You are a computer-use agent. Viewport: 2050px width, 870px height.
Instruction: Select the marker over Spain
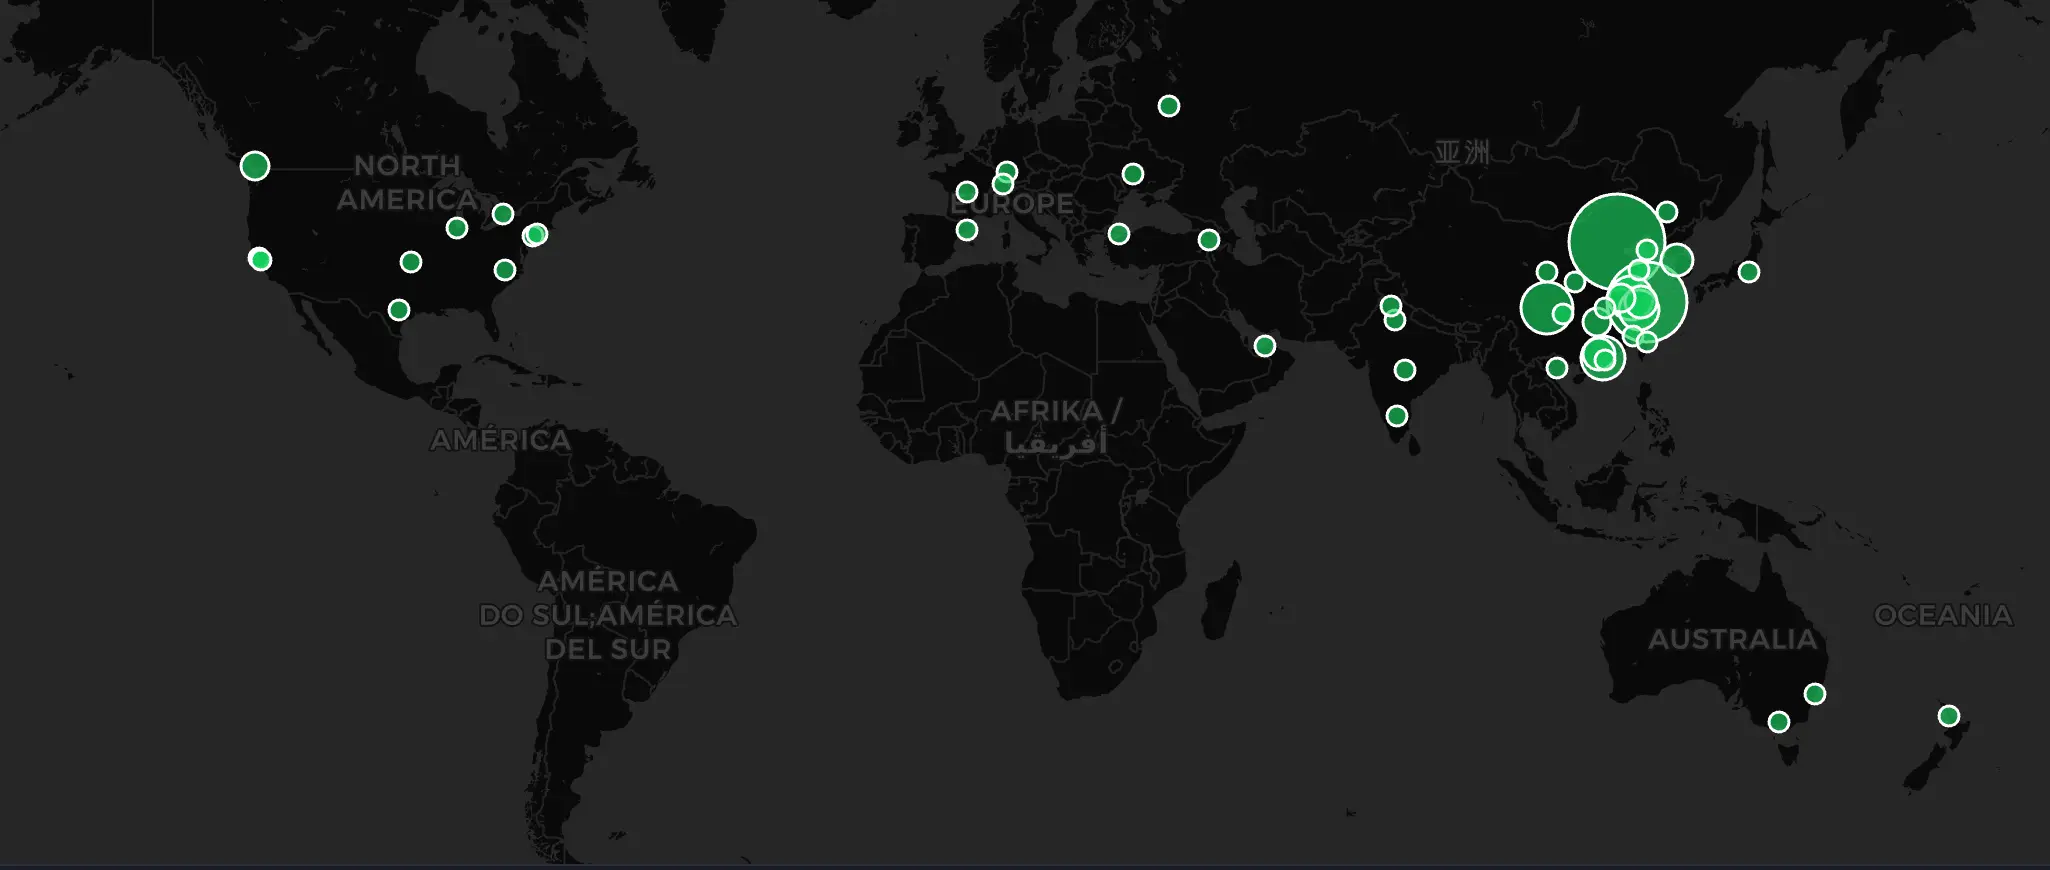pyautogui.click(x=967, y=230)
